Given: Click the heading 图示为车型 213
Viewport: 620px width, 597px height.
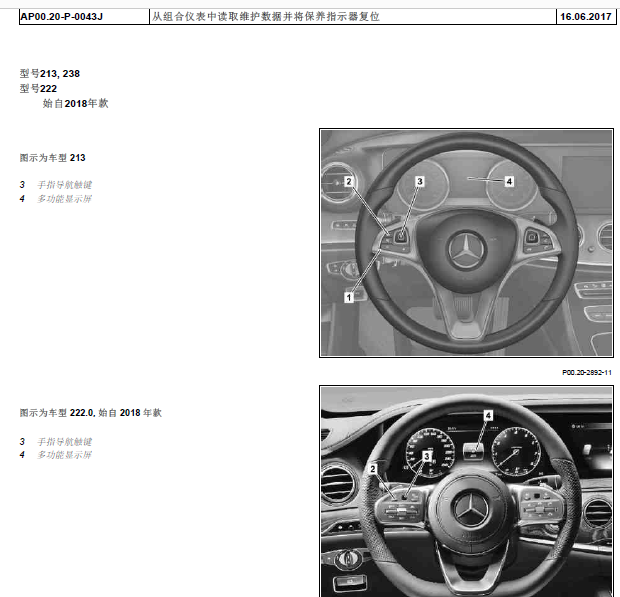Looking at the screenshot, I should pyautogui.click(x=53, y=158).
